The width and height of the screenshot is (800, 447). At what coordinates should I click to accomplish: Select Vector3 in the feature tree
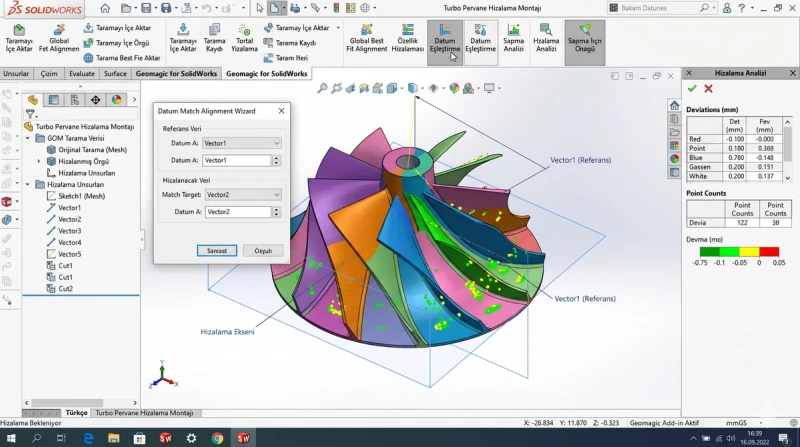[64, 231]
